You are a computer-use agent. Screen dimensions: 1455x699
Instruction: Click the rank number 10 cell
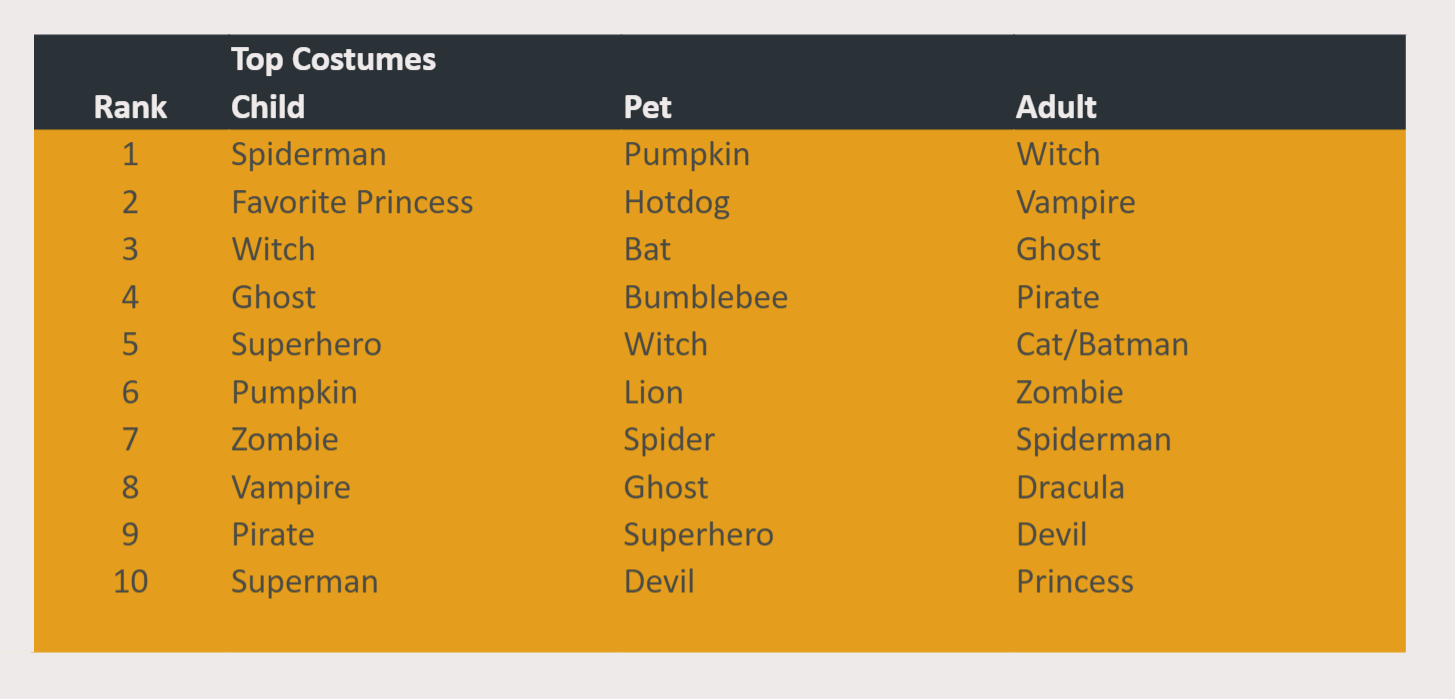pos(130,582)
